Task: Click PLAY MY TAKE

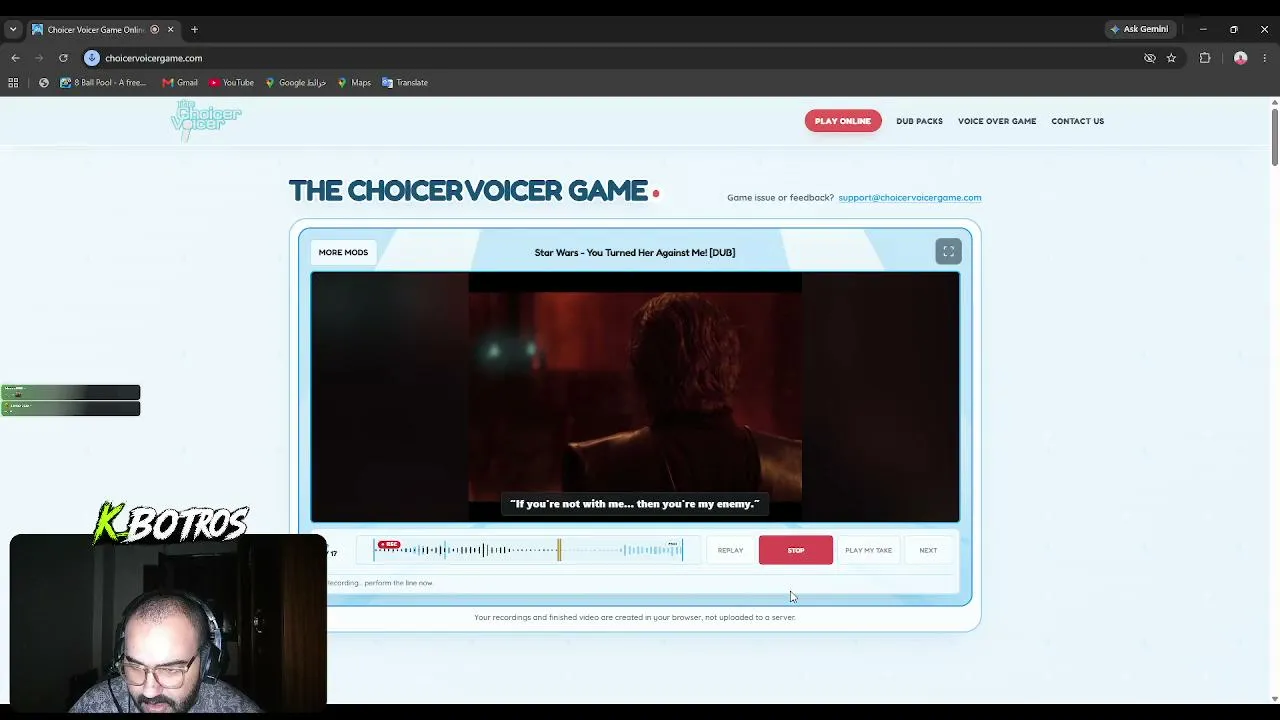Action: (x=868, y=550)
